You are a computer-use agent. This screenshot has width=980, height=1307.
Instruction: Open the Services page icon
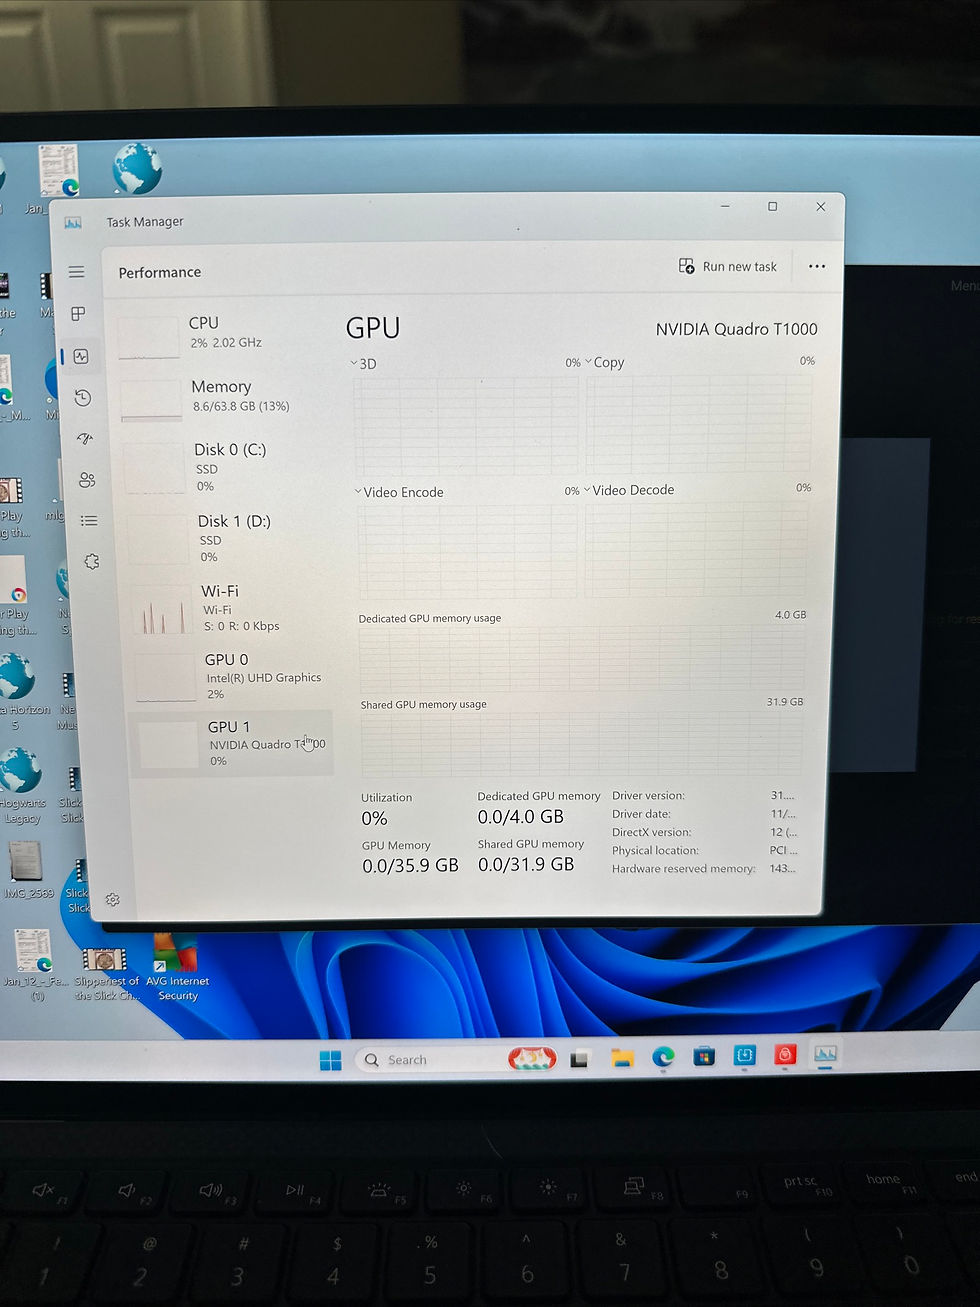coord(91,562)
